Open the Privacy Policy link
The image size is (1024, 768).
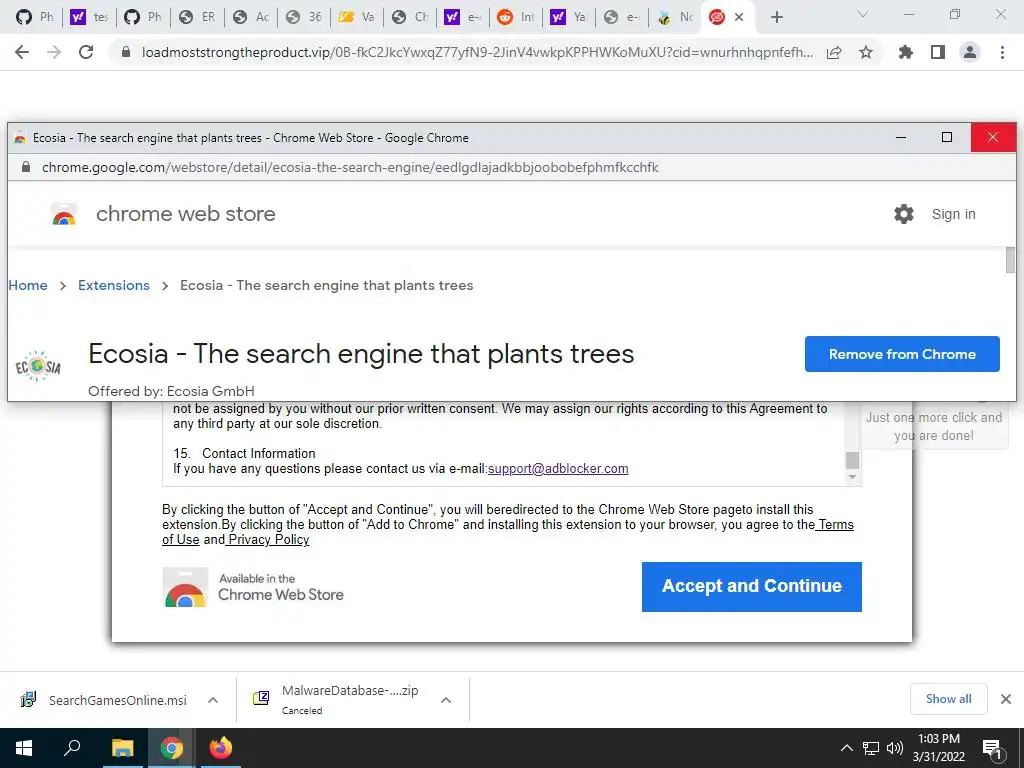[268, 539]
